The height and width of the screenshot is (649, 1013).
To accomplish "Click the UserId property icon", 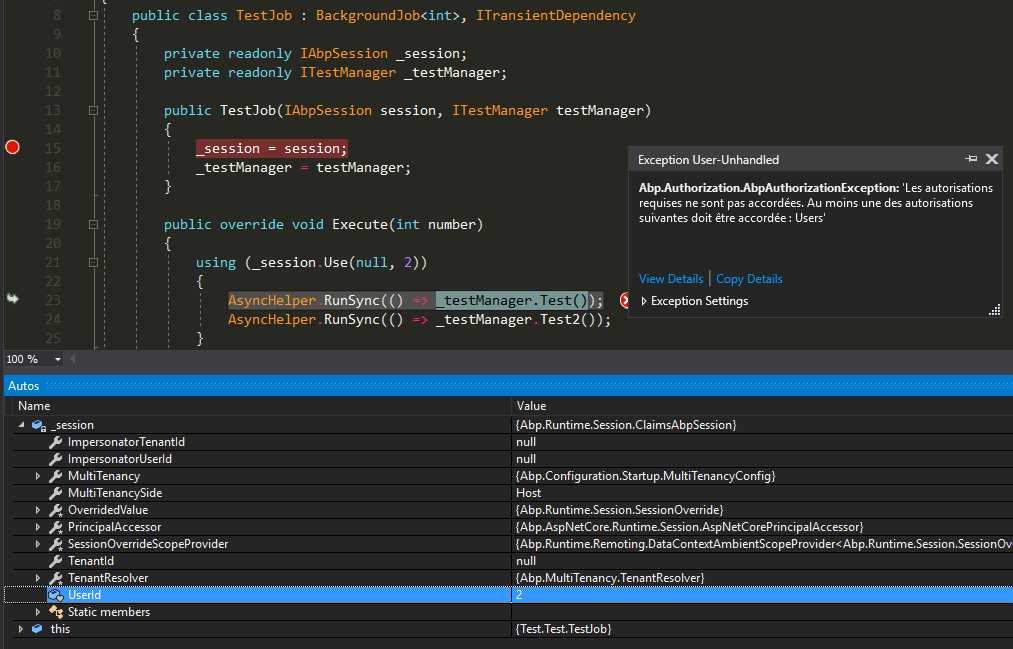I will pos(54,594).
